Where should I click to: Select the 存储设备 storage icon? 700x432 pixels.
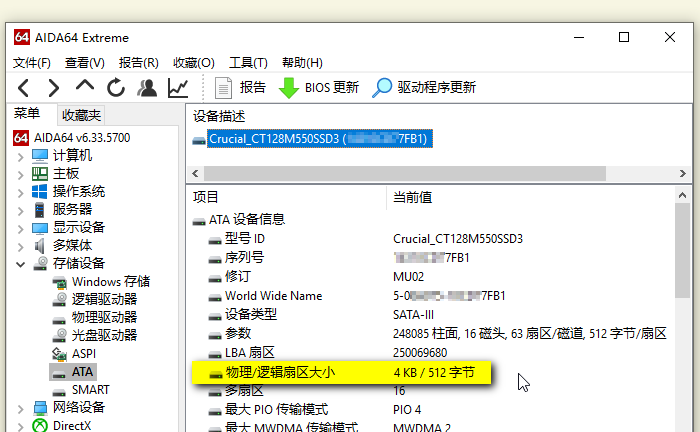pyautogui.click(x=40, y=263)
